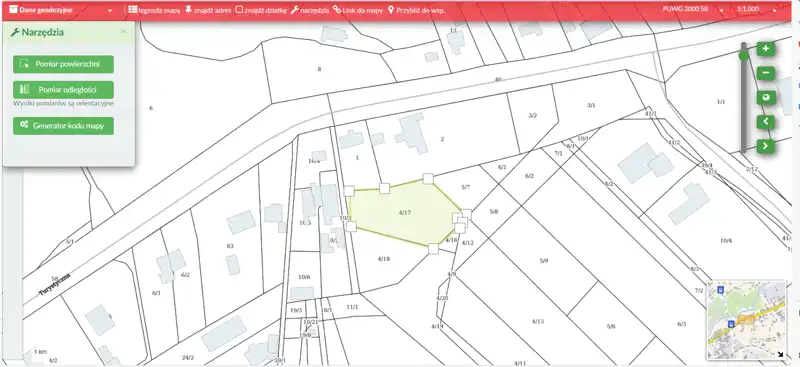800x367 pixels.
Task: Open Przybliż do wsp. coordinates tool
Action: tap(416, 10)
